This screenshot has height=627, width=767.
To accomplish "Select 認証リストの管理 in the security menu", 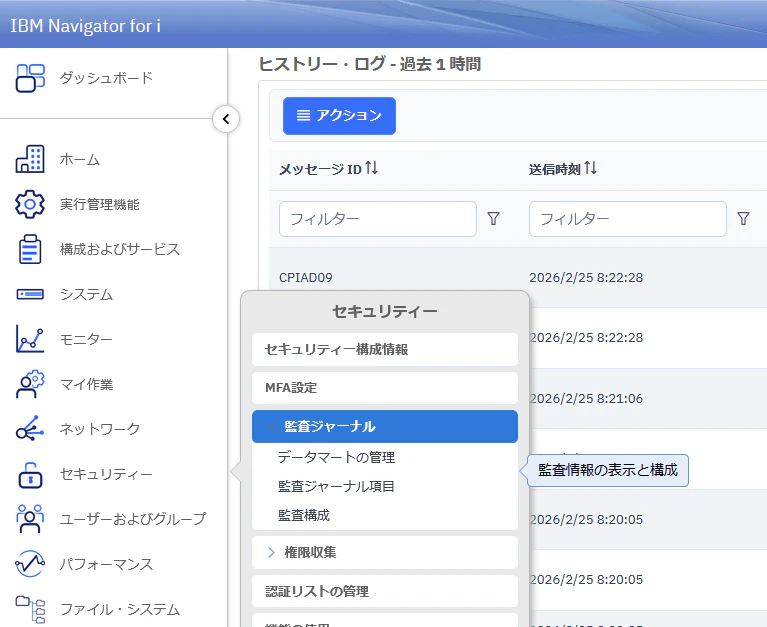I will coord(385,591).
